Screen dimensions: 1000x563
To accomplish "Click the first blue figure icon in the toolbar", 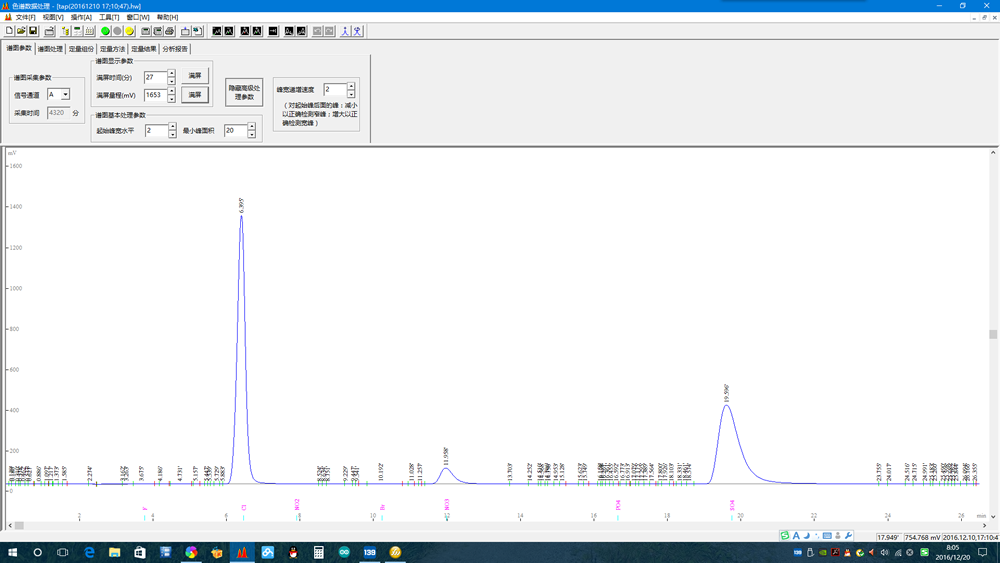I will (346, 31).
